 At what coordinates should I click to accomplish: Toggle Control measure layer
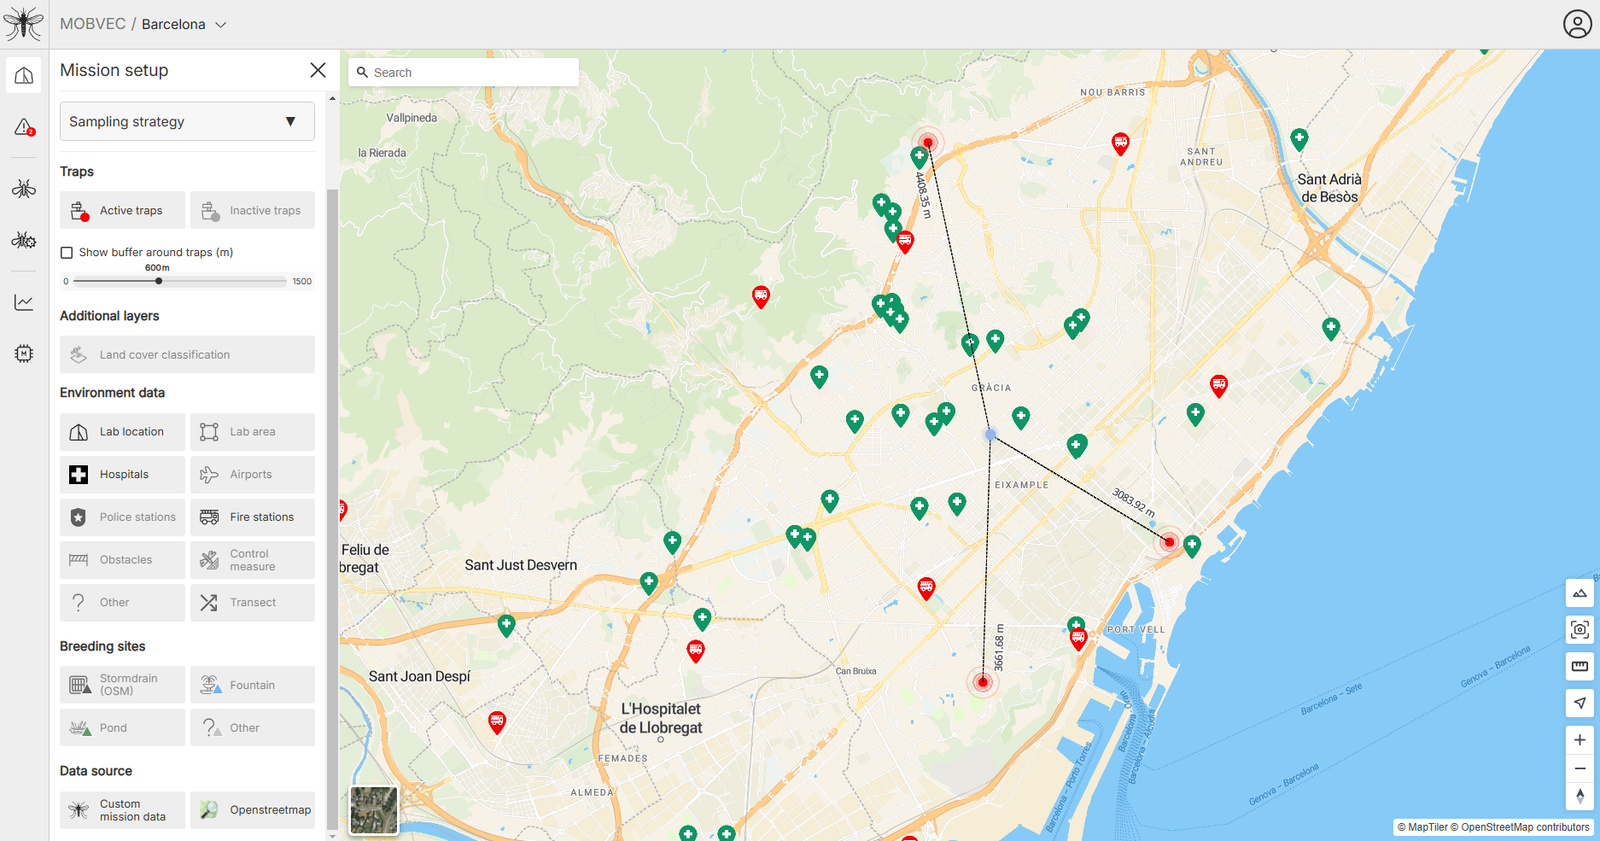pyautogui.click(x=252, y=560)
